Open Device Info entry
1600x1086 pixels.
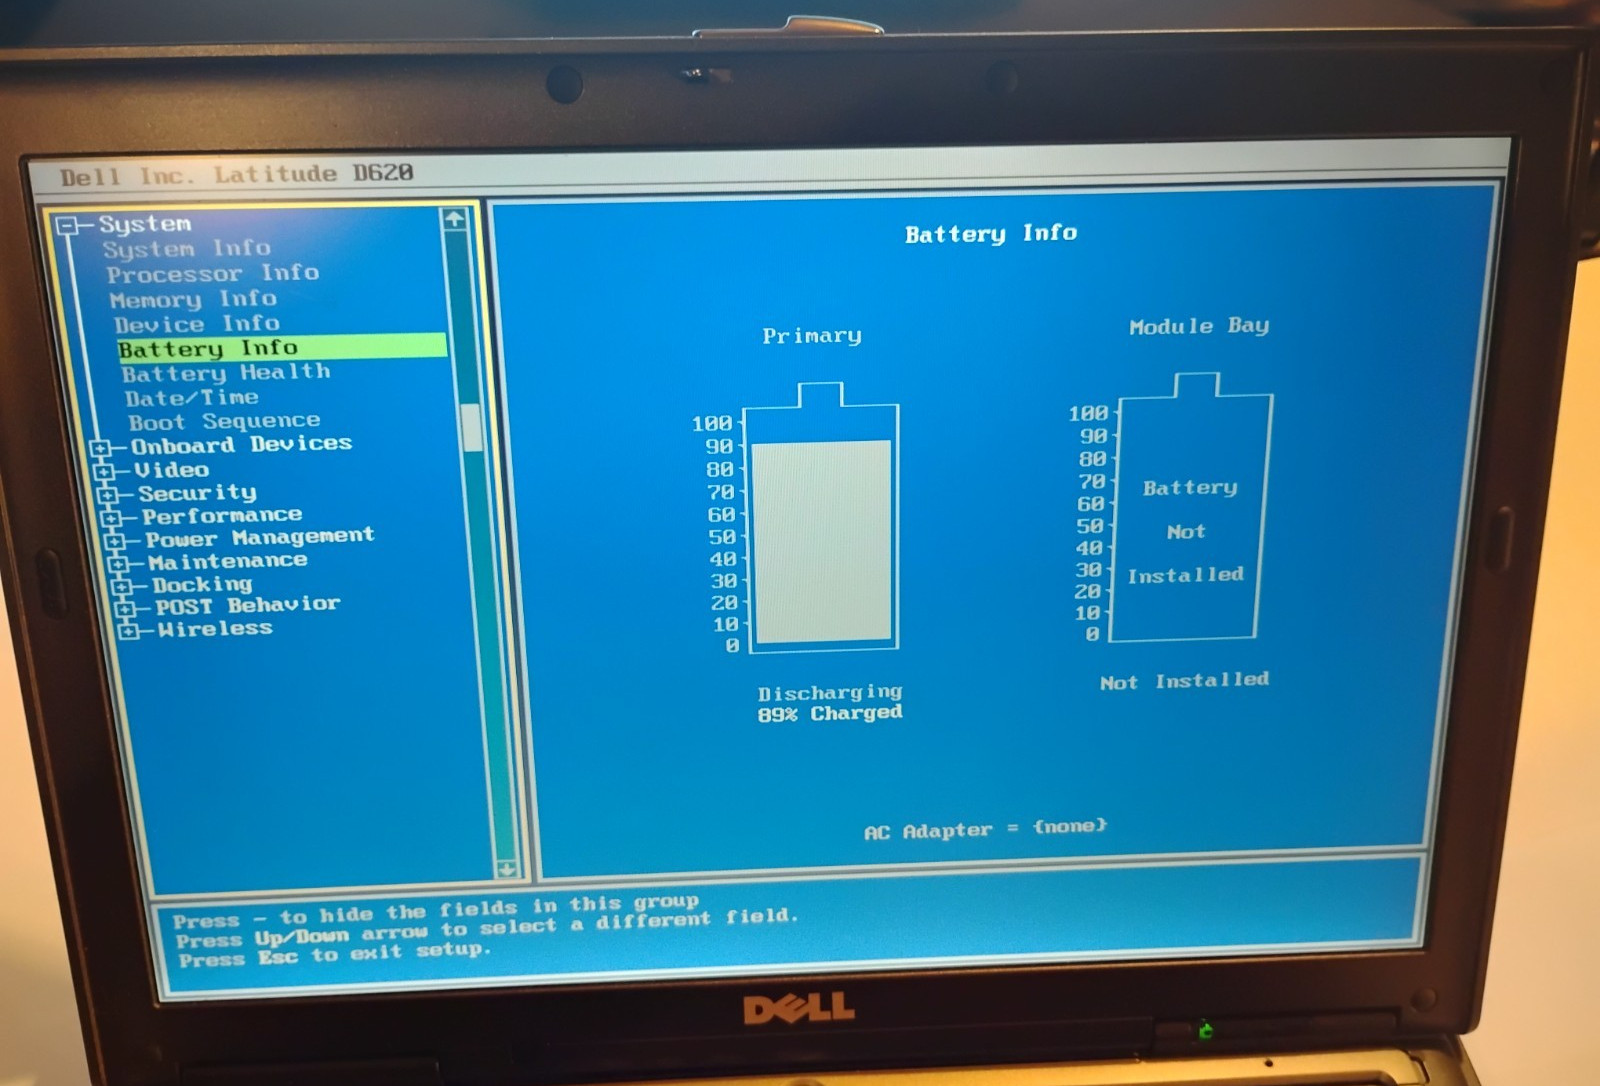coord(197,324)
